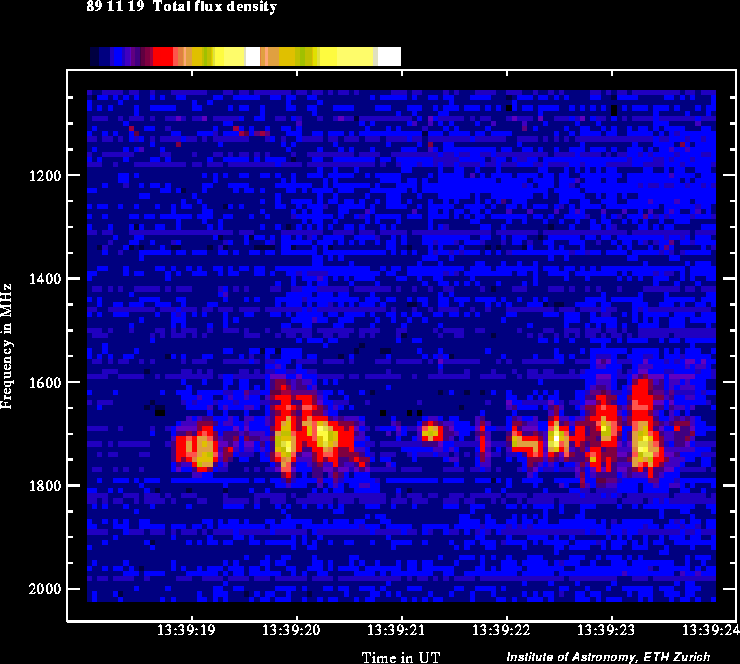740x664 pixels.
Task: Click the '1800' frequency axis label
Action: [x=45, y=486]
